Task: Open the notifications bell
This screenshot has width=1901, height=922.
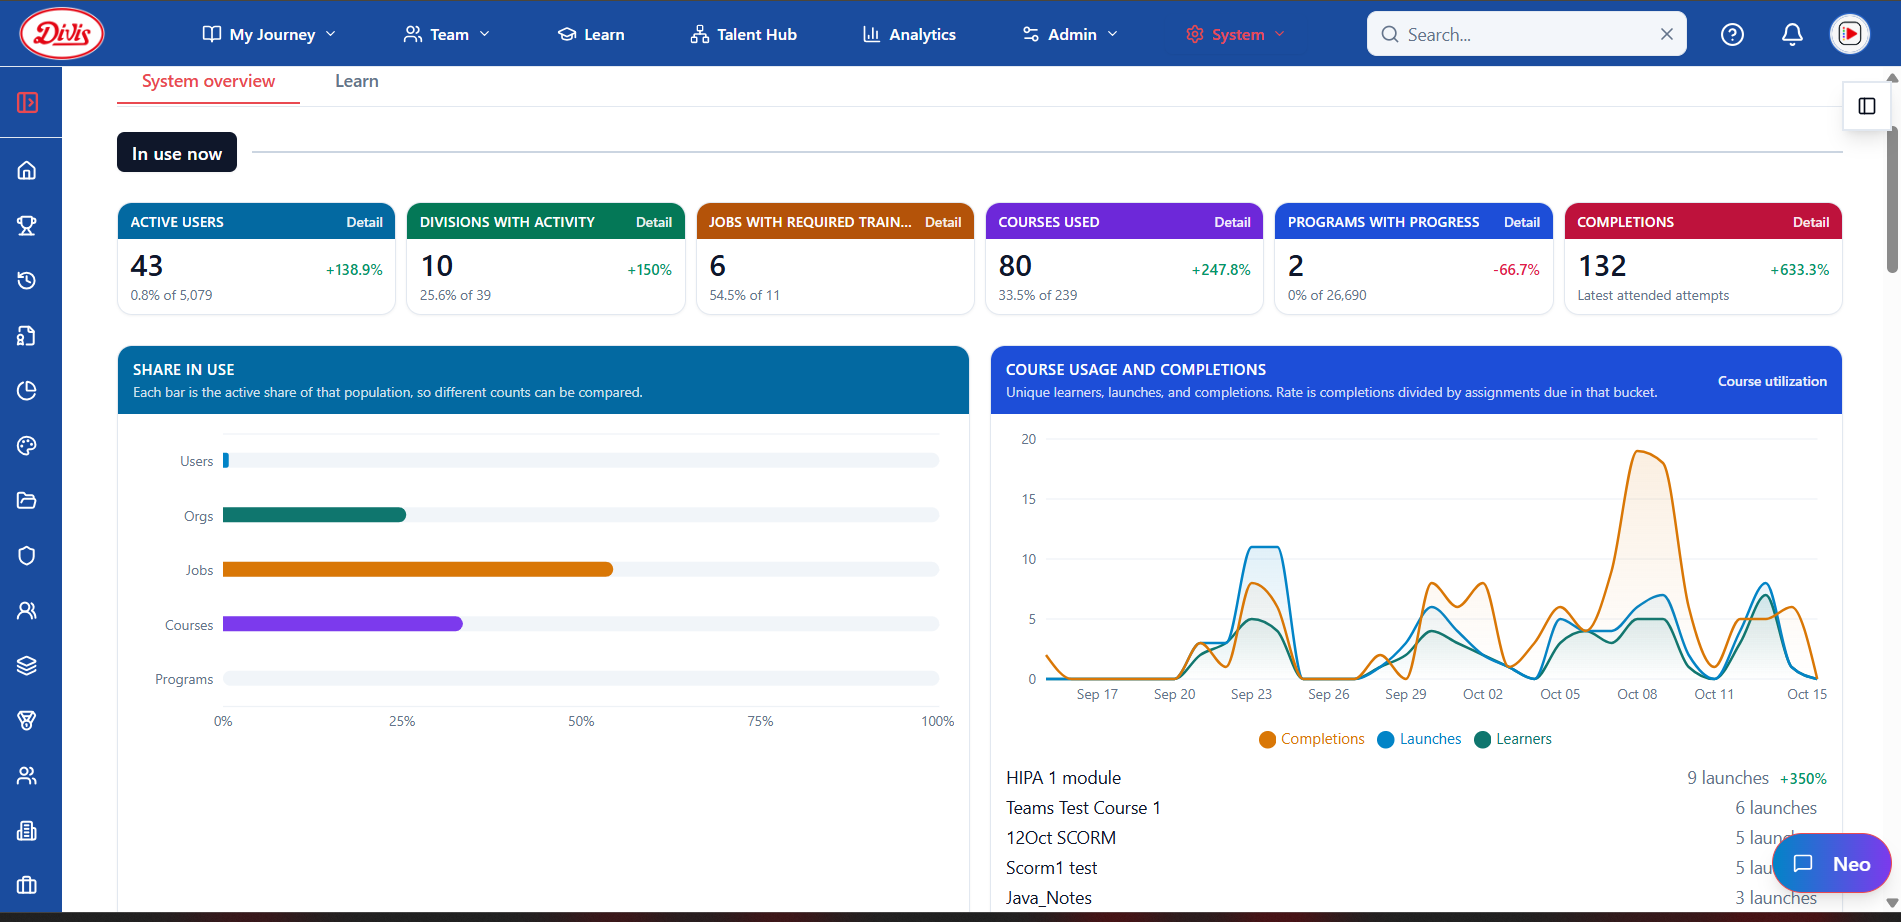Action: click(1792, 34)
